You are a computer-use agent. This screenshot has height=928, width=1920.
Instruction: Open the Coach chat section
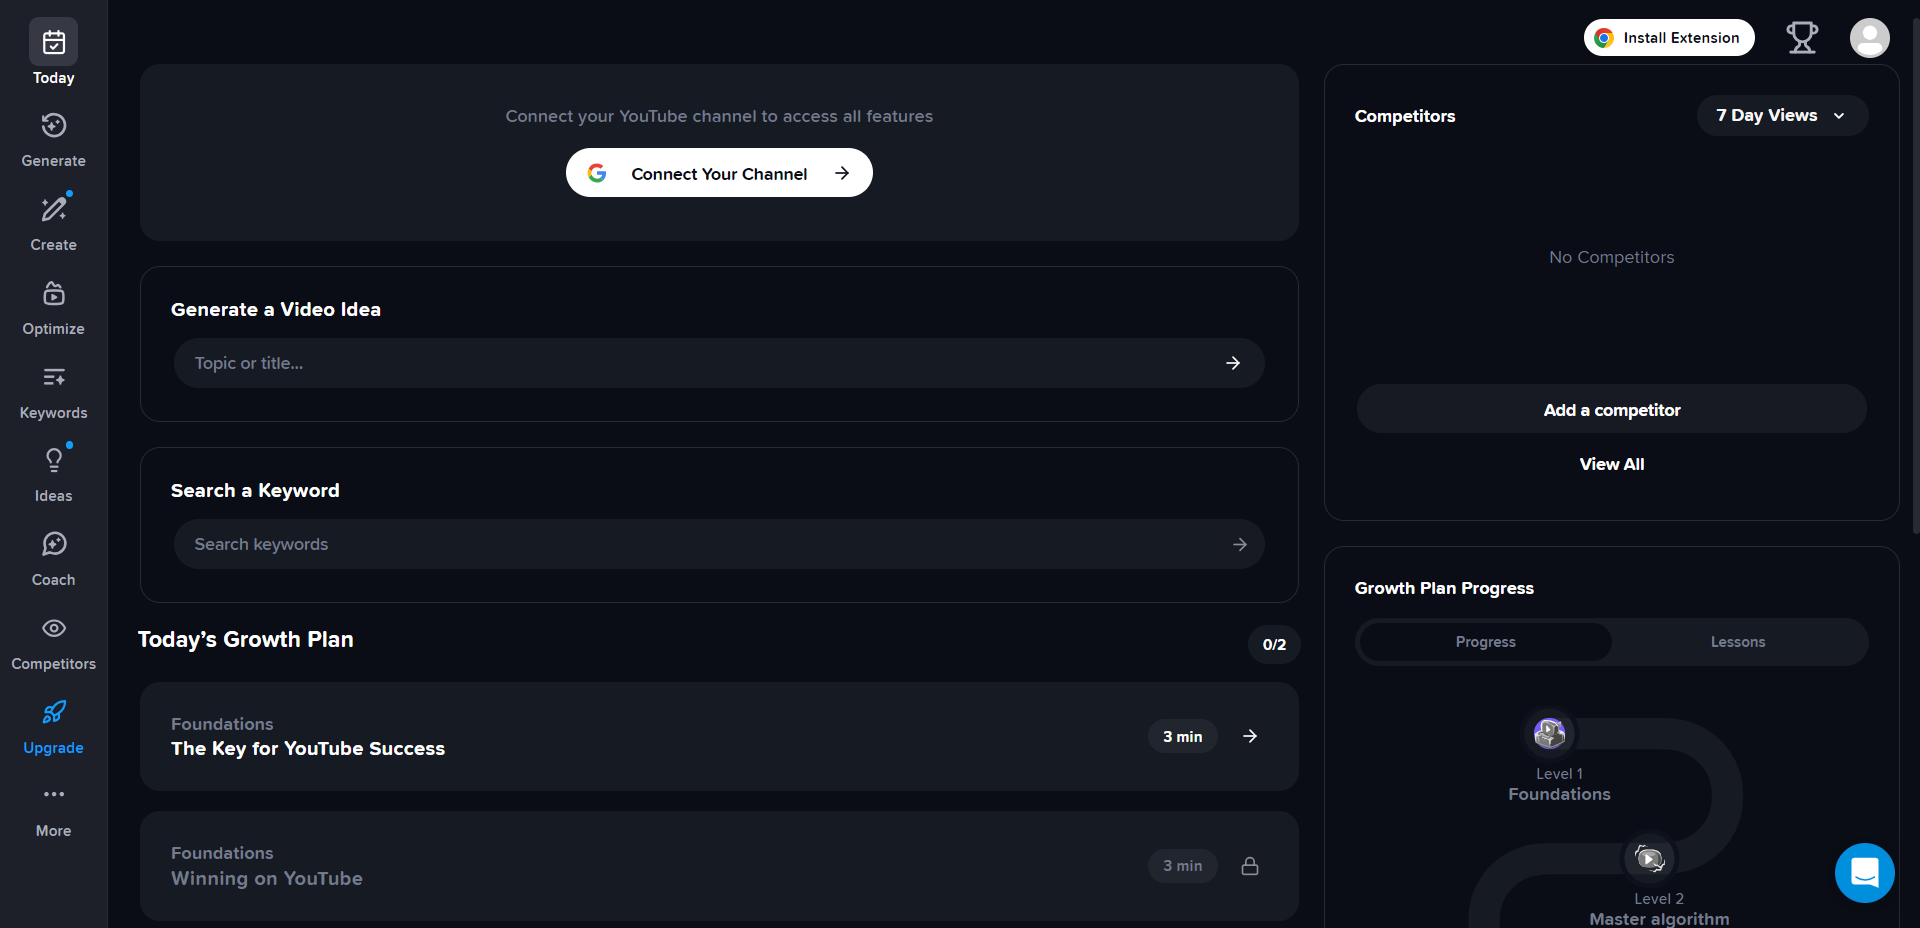pos(54,558)
